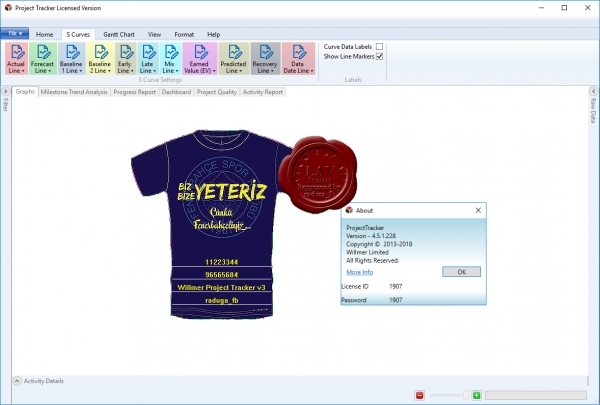This screenshot has width=600, height=405.
Task: Open the Project Quality tab
Action: (x=217, y=92)
